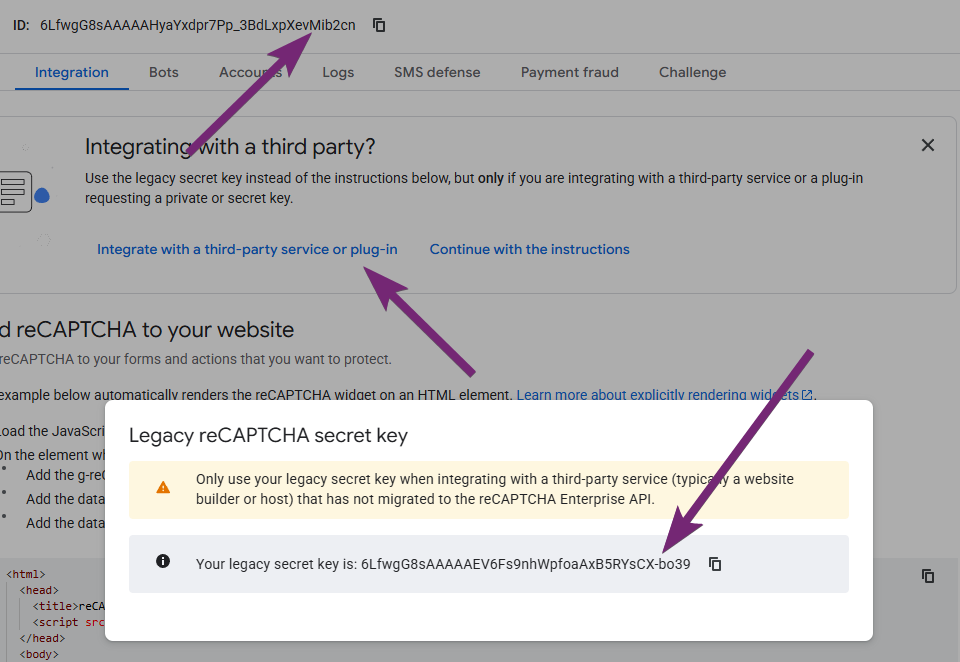The width and height of the screenshot is (960, 662).
Task: Click Integrate with a third-party service link
Action: pos(247,249)
